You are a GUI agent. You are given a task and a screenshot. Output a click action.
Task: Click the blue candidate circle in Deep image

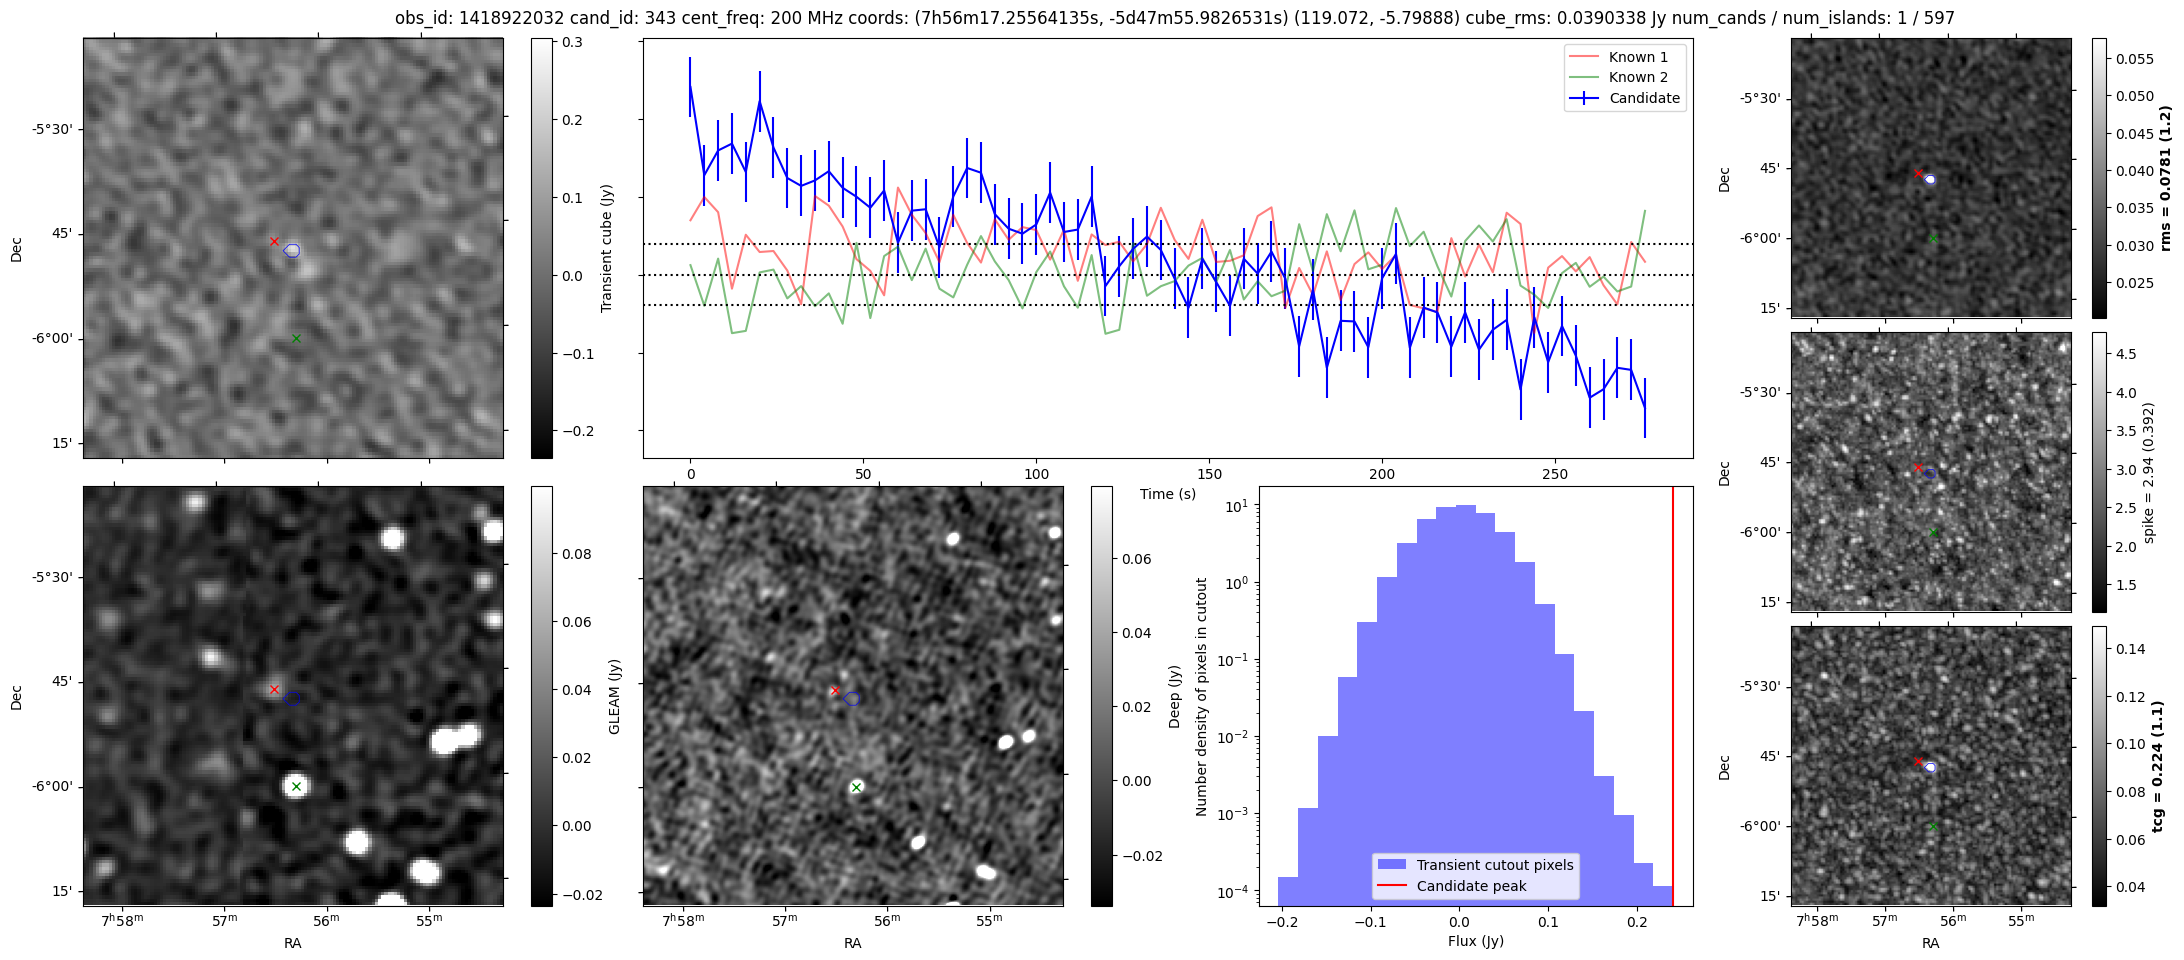tap(852, 698)
